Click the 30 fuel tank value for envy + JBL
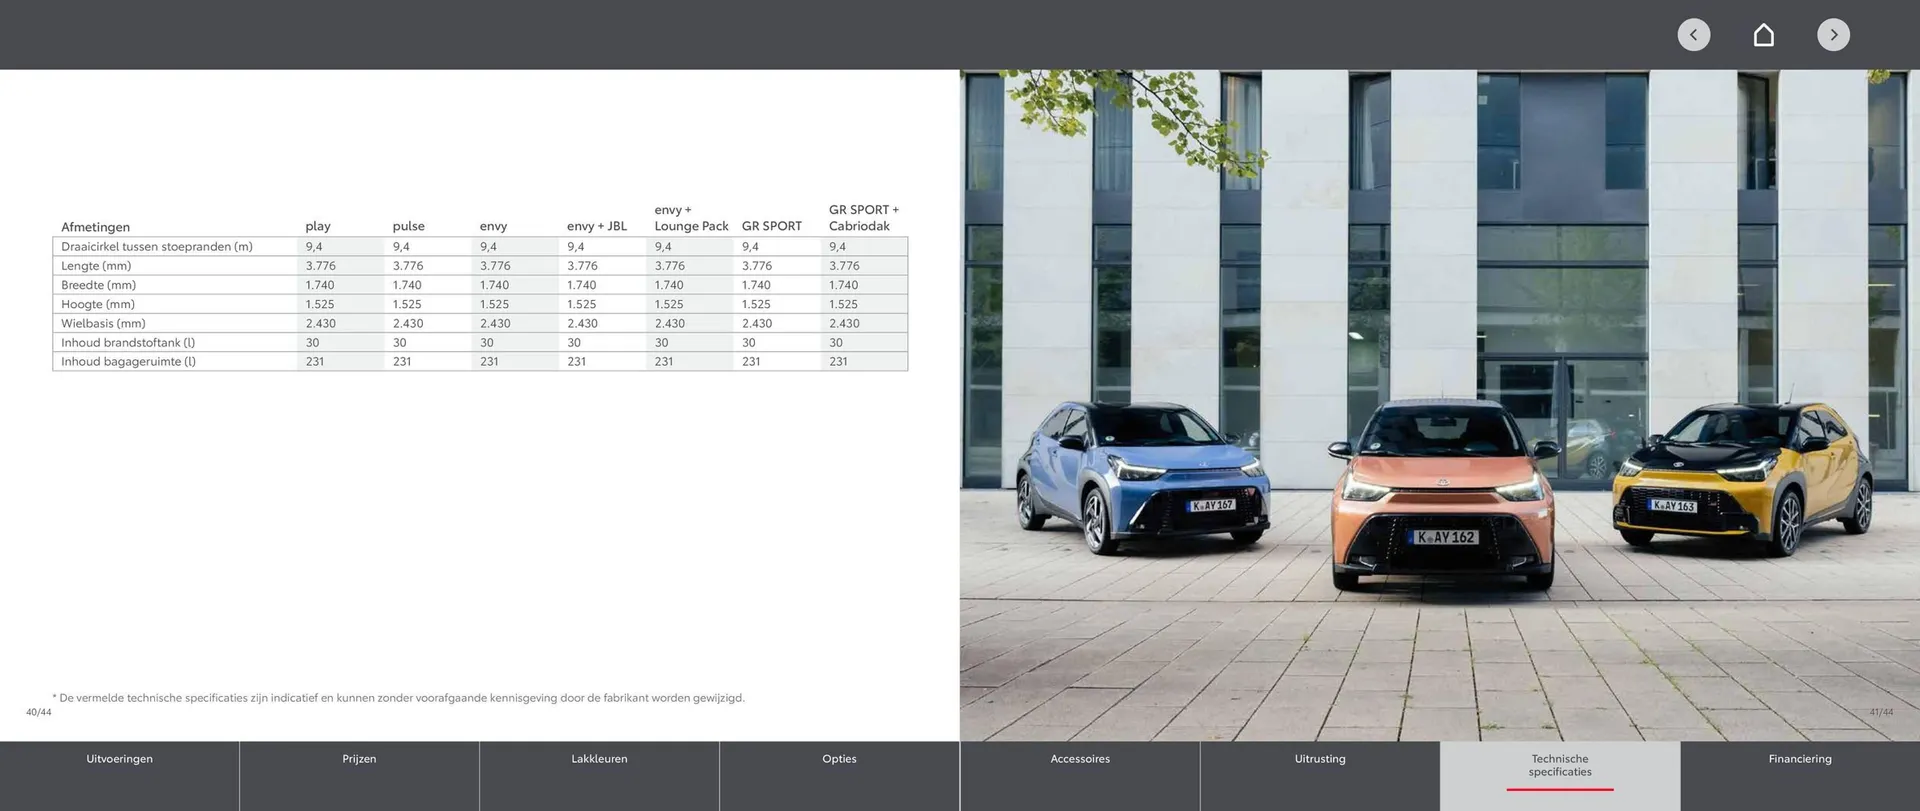This screenshot has height=811, width=1920. 574,343
